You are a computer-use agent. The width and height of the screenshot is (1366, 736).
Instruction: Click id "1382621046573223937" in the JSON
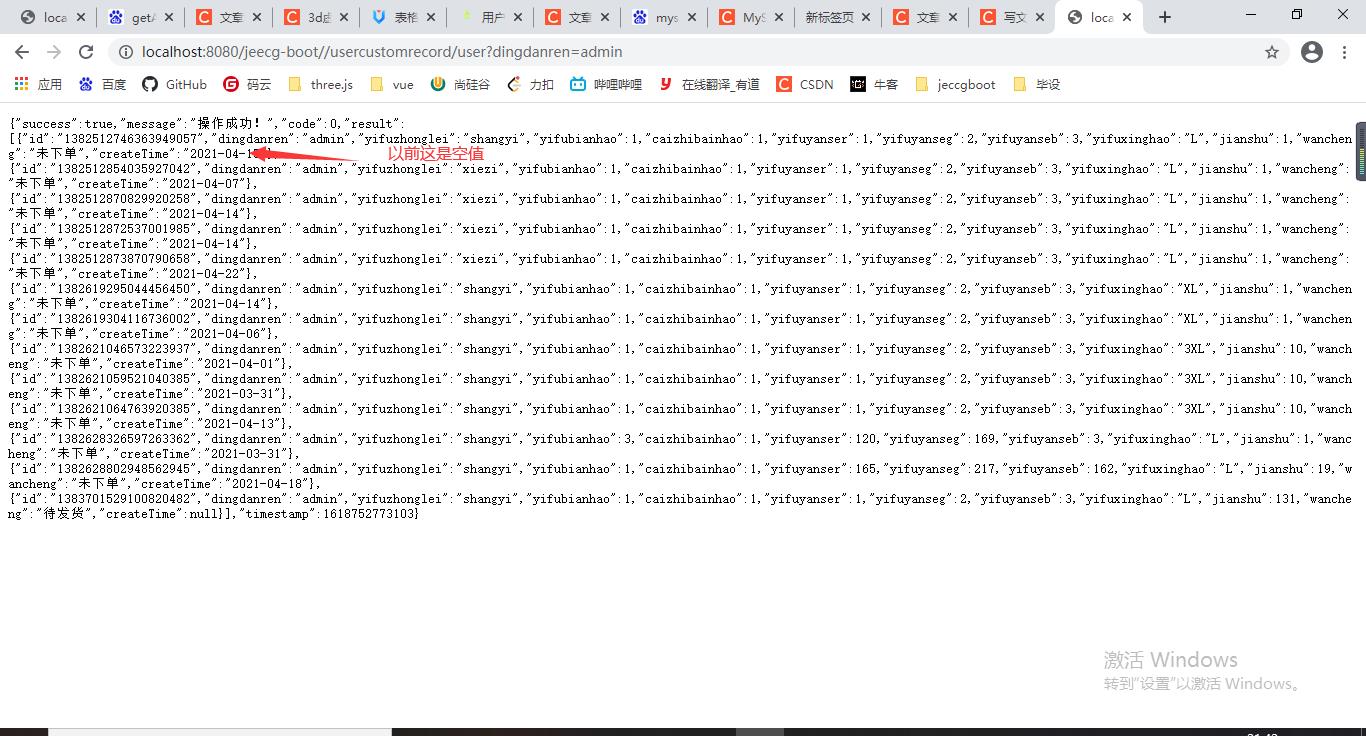pyautogui.click(x=123, y=349)
